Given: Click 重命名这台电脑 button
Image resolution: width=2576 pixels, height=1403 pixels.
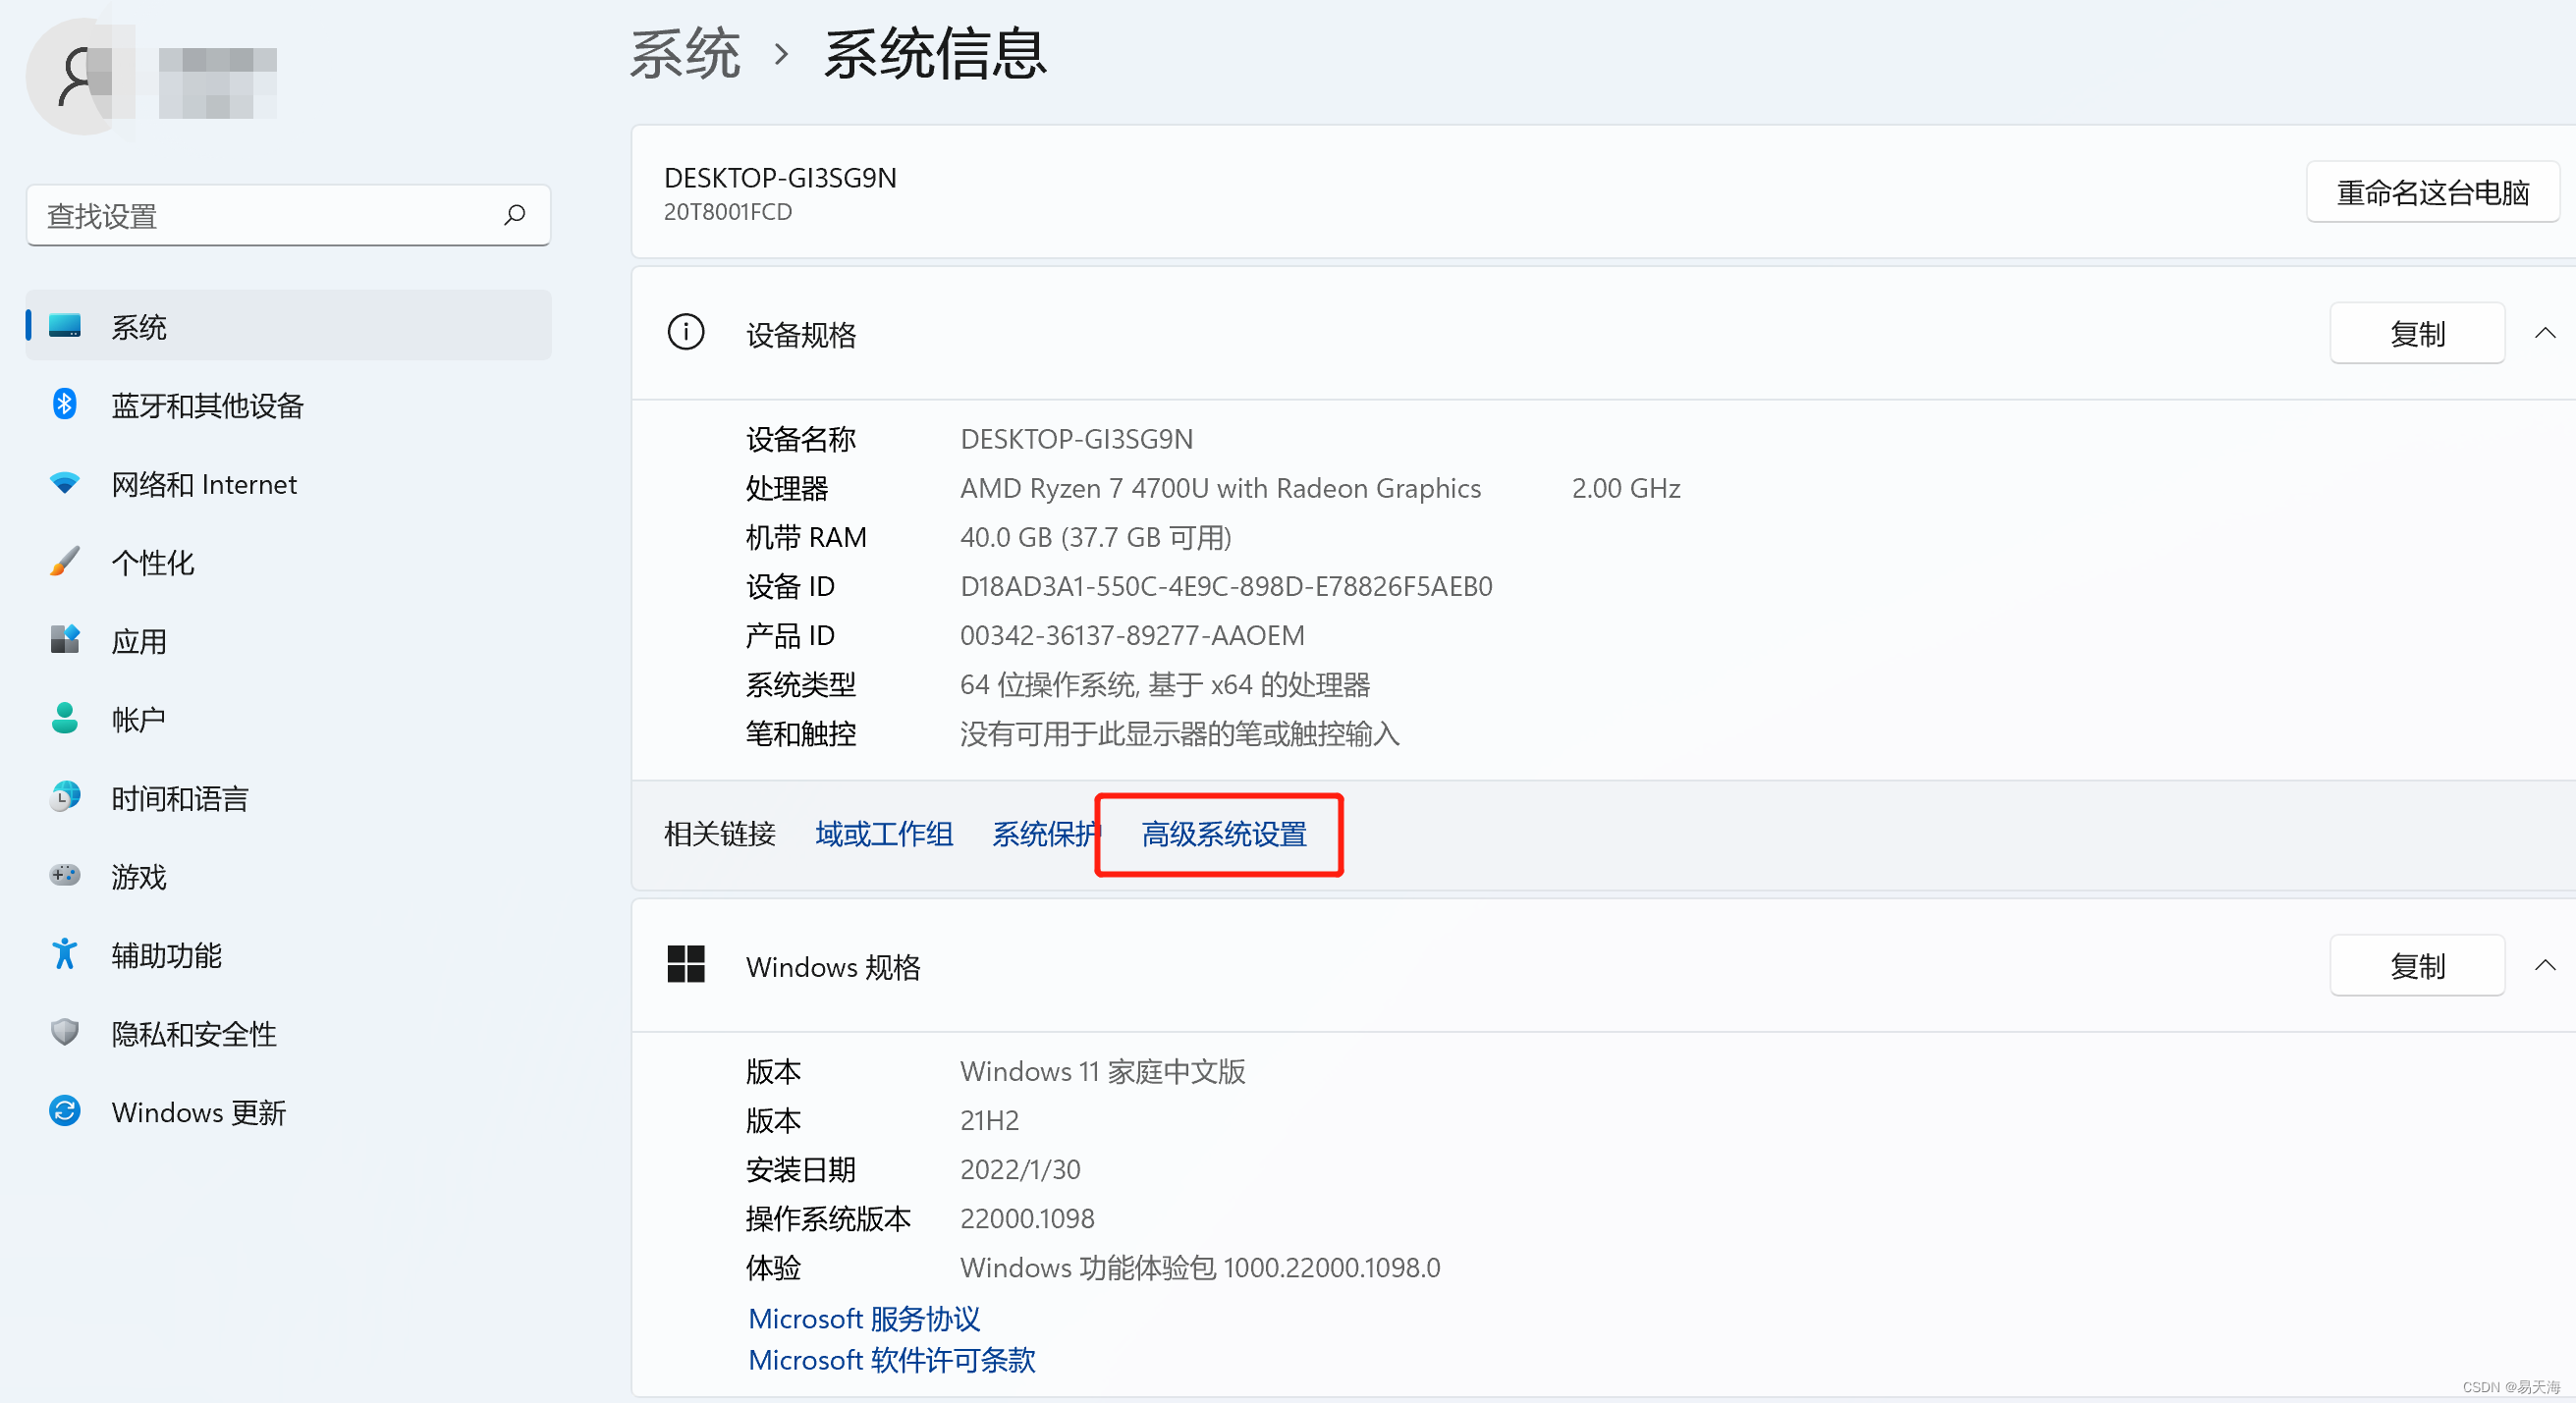Looking at the screenshot, I should [2432, 192].
